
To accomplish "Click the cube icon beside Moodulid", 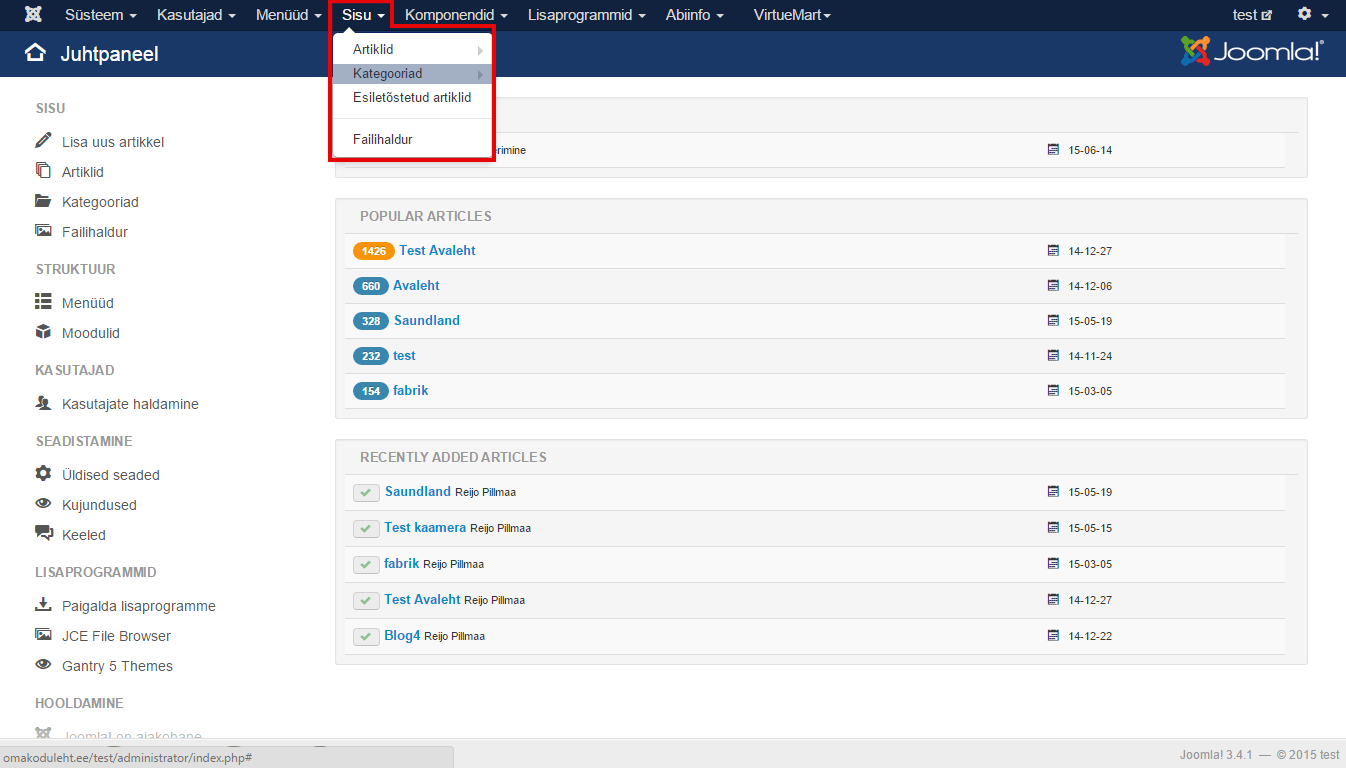I will click(43, 332).
